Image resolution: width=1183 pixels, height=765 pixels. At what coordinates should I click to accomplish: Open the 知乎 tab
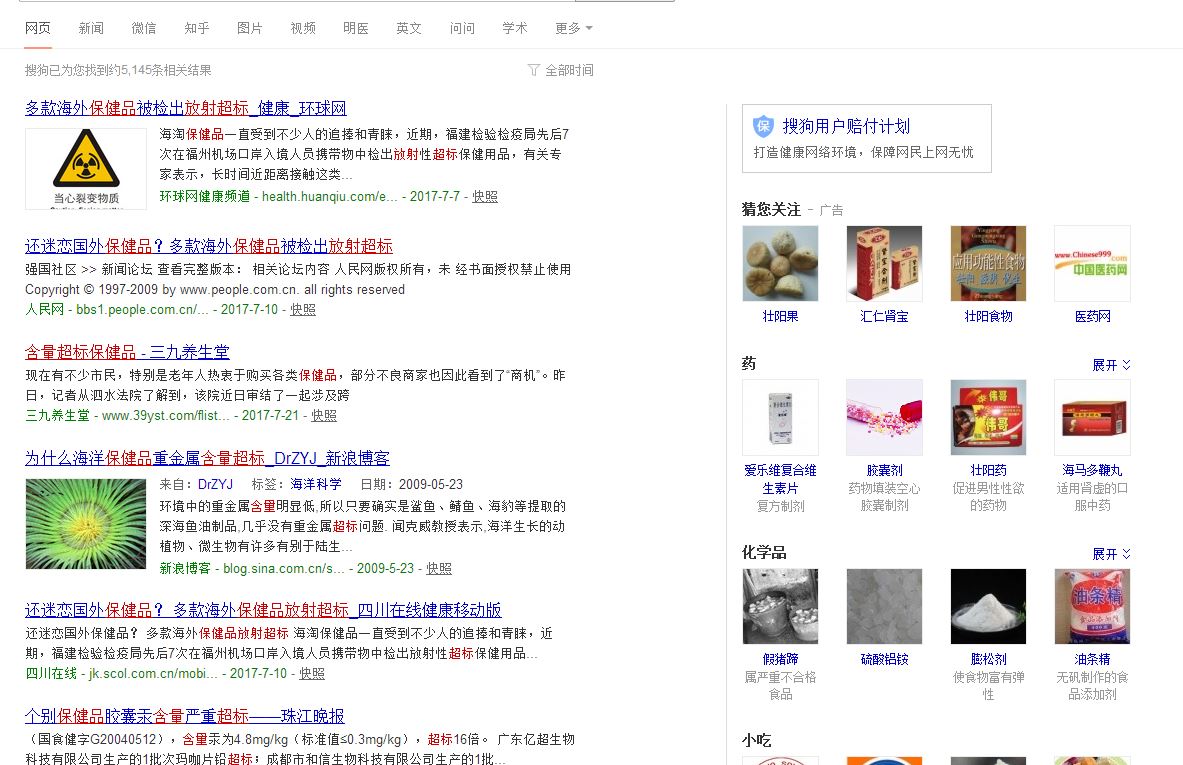[x=196, y=28]
